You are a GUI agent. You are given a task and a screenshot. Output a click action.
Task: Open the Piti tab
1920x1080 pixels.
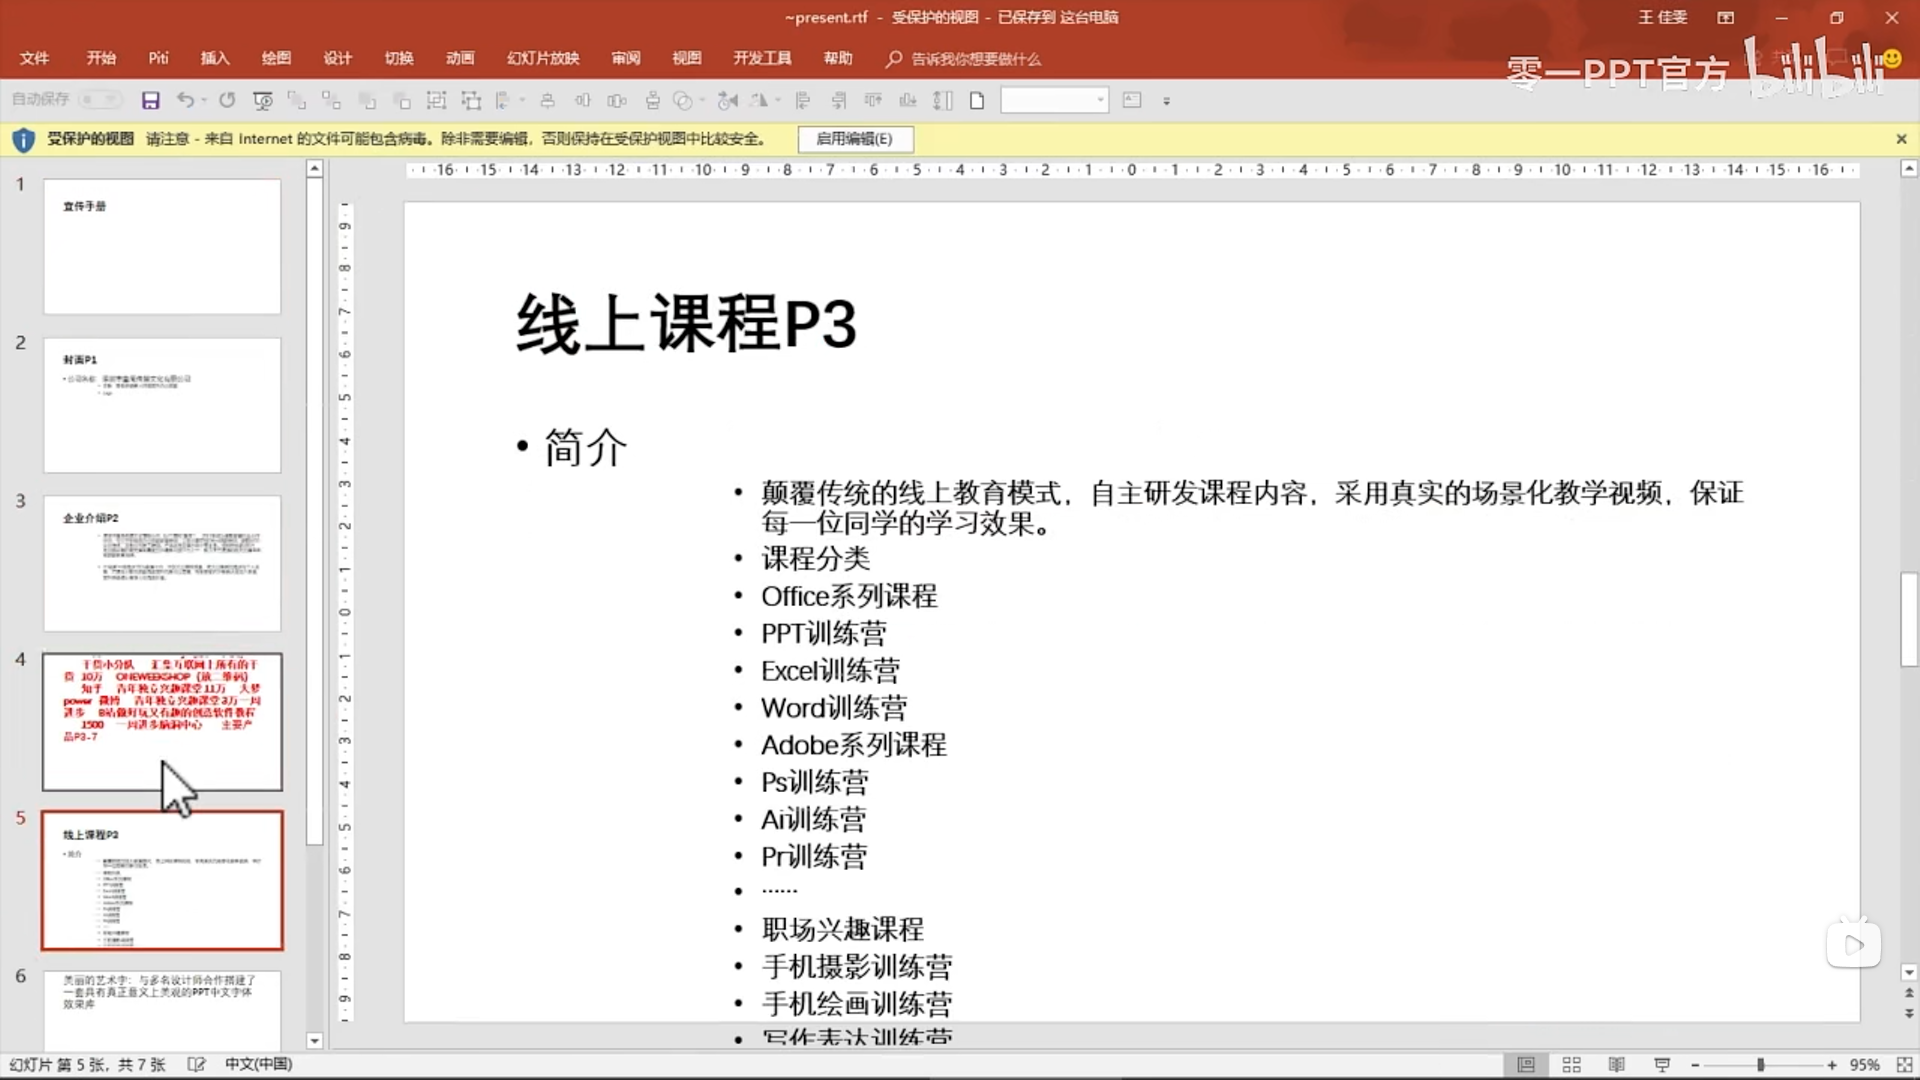tap(158, 58)
